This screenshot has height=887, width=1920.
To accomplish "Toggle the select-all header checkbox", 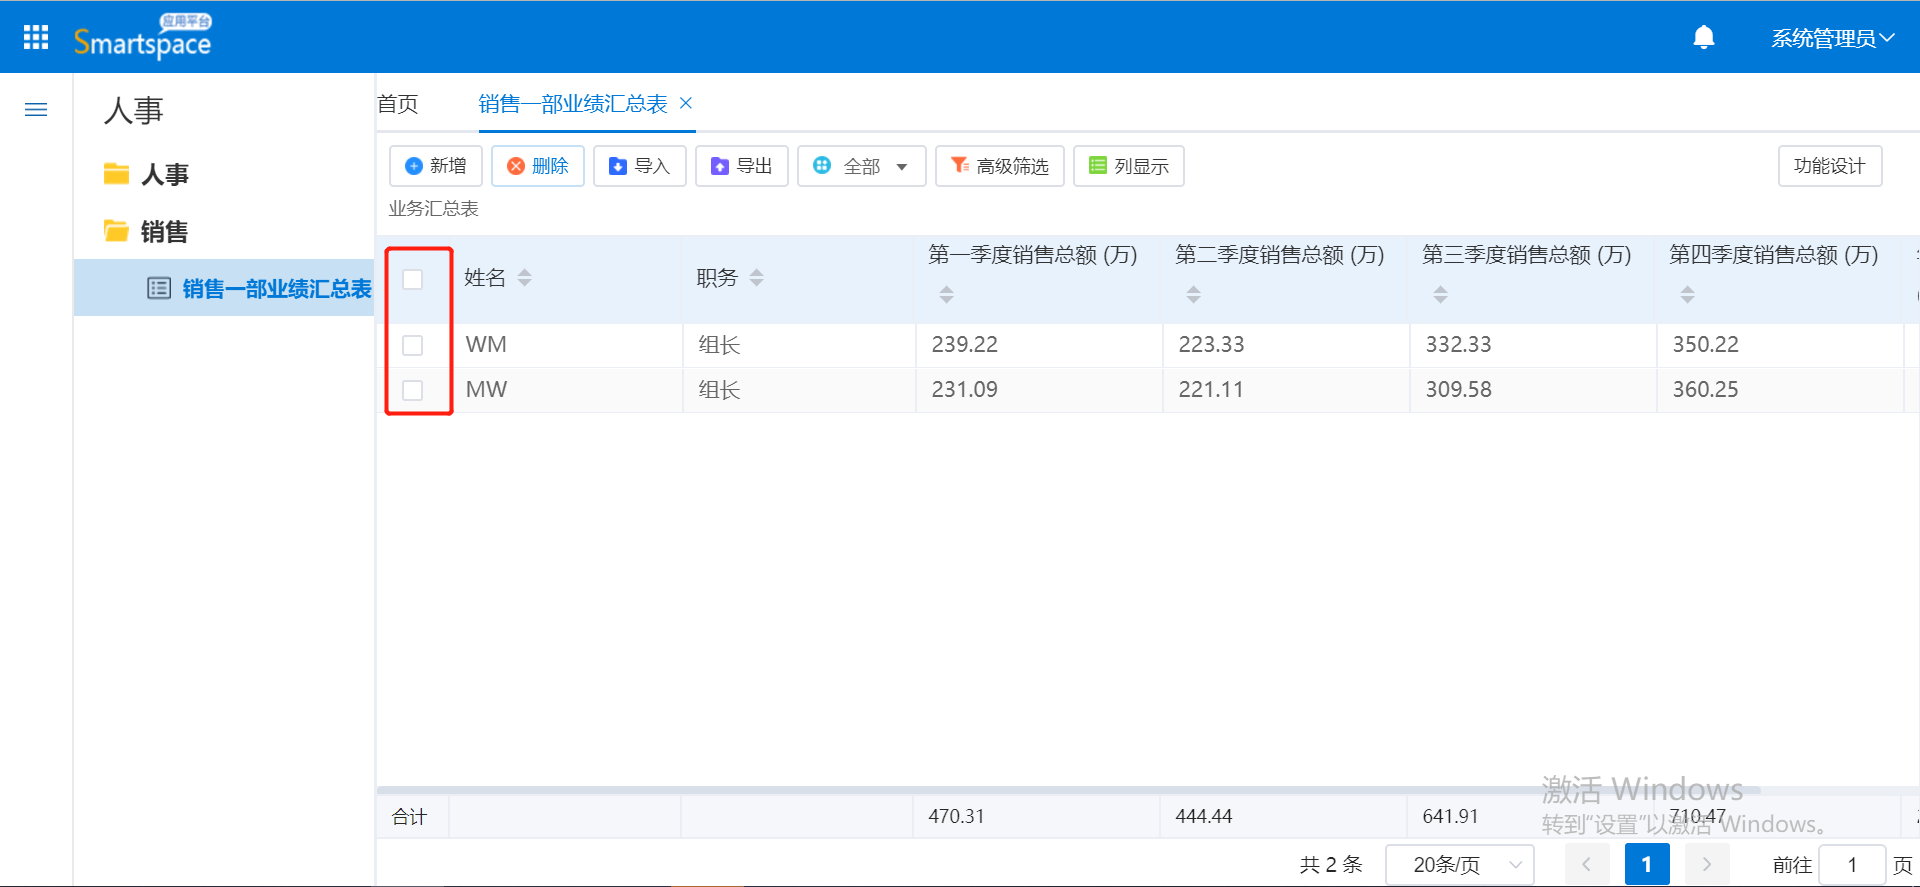I will tap(413, 279).
